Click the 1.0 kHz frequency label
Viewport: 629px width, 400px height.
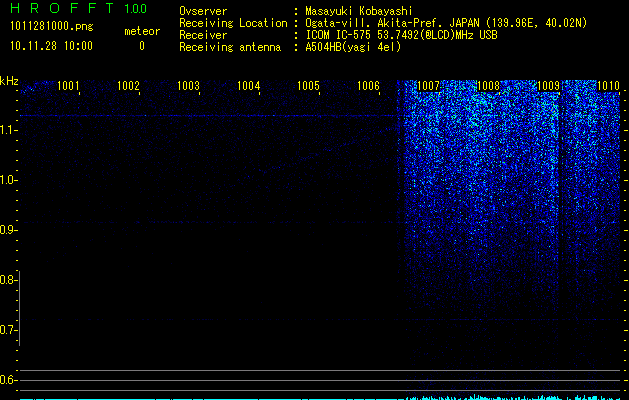tap(8, 180)
